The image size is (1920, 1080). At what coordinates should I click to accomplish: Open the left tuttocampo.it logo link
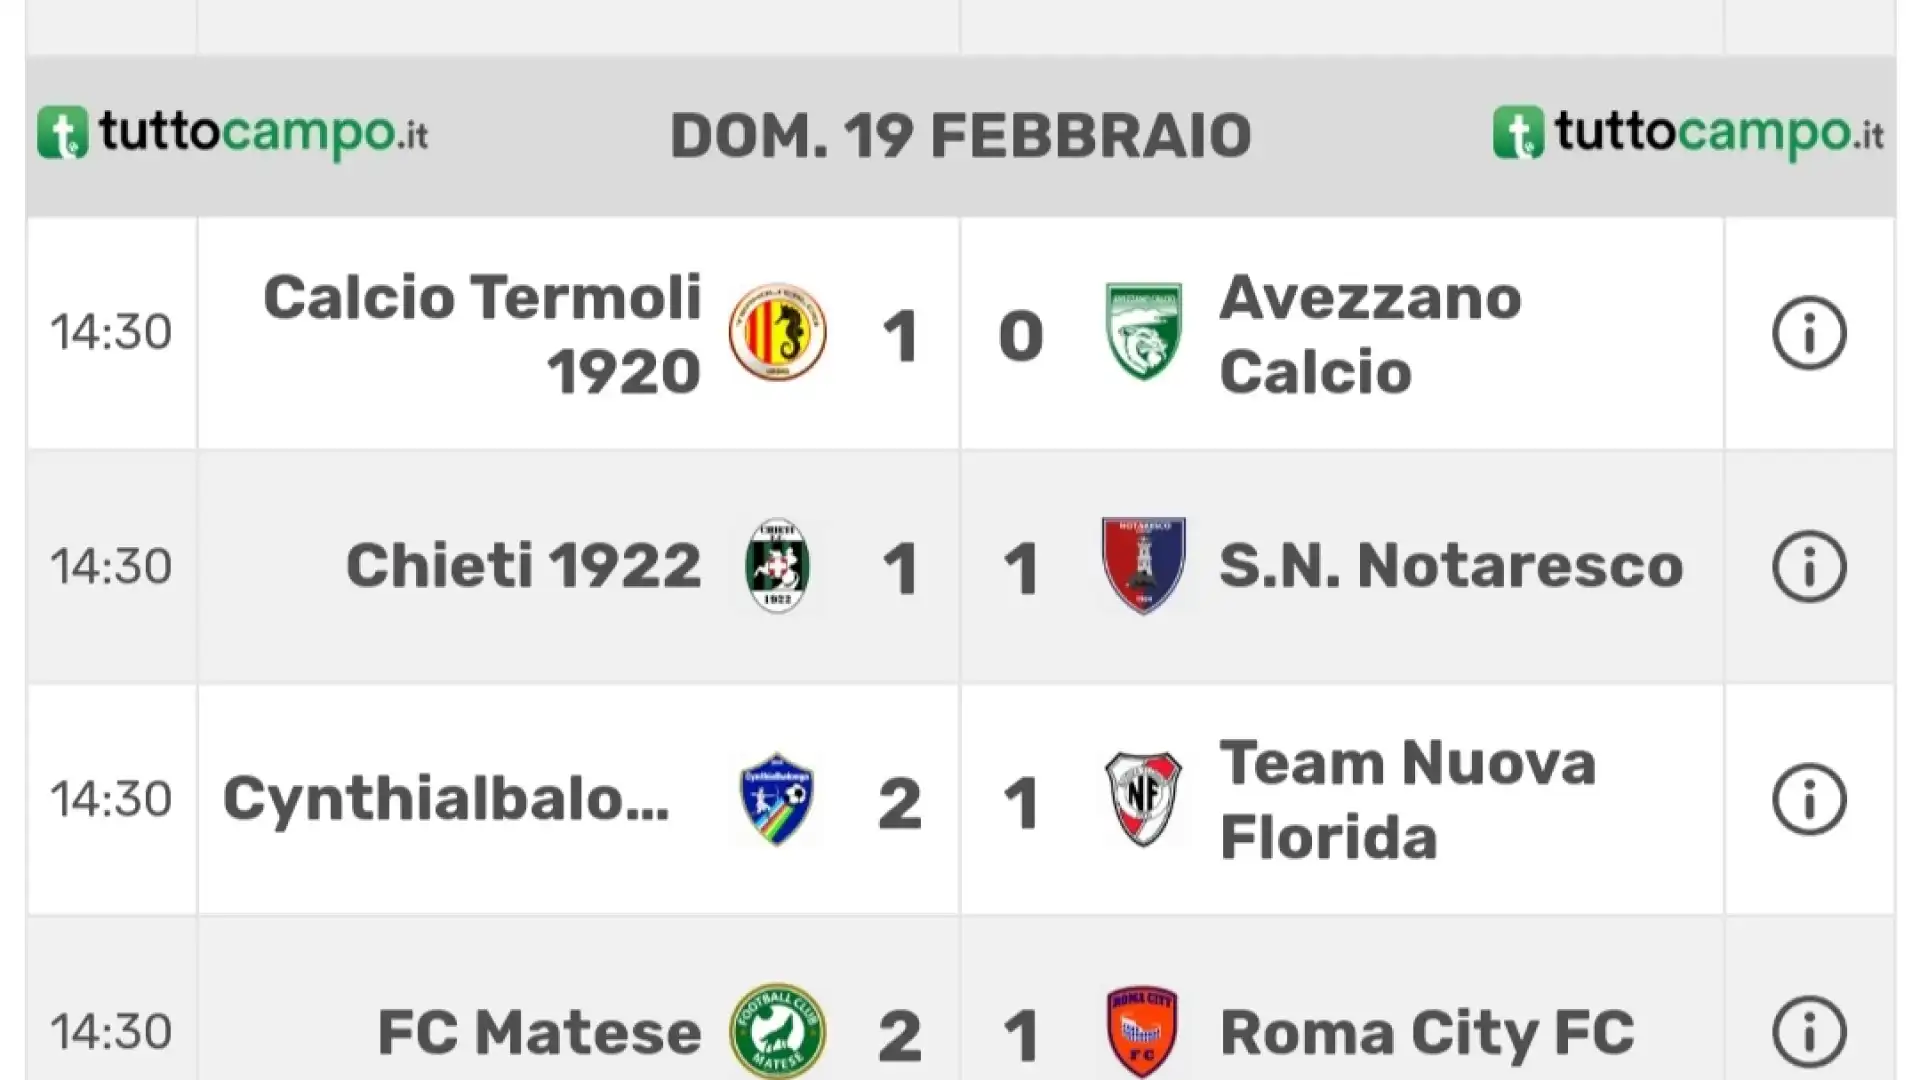pos(233,134)
